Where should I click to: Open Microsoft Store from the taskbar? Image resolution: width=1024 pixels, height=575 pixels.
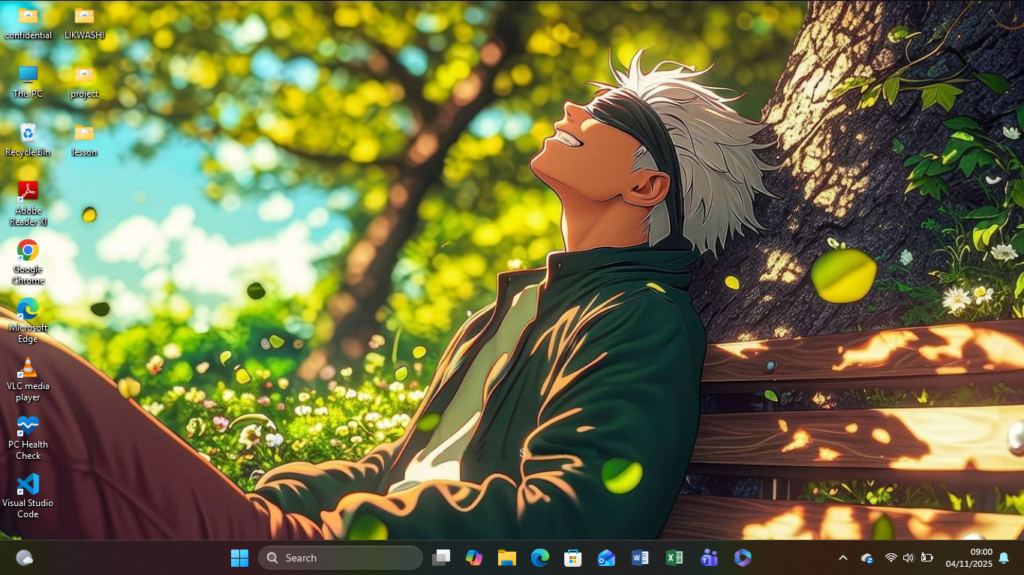coord(573,557)
